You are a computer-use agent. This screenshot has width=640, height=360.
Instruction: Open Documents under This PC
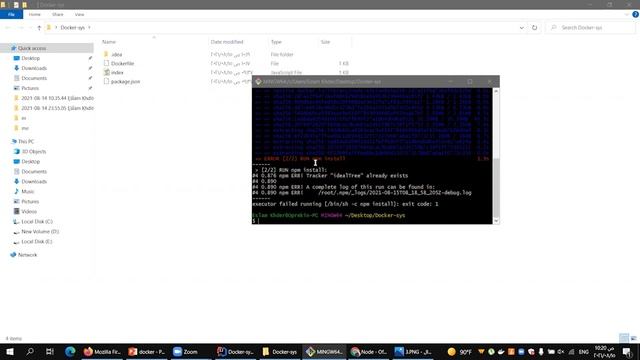pyautogui.click(x=34, y=172)
